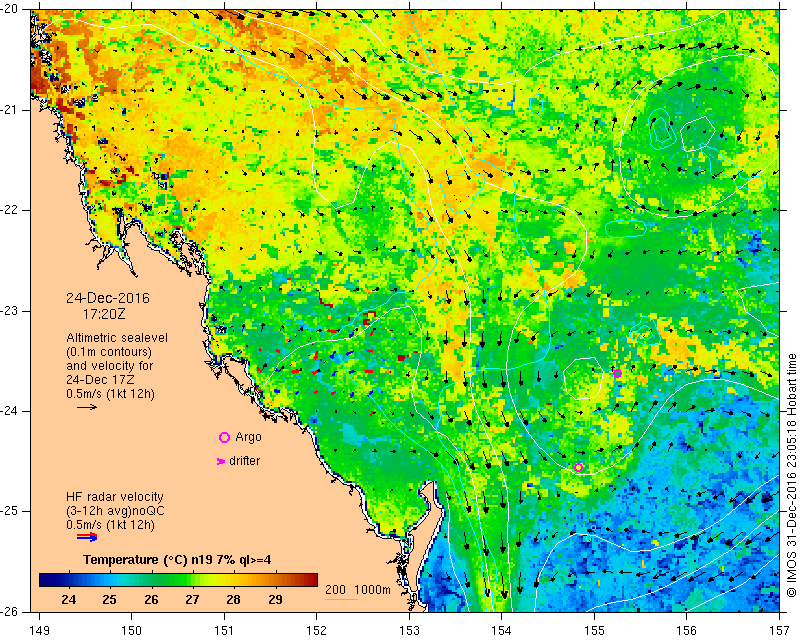Screen dimensions: 800x640
Task: Click the colorbar tick label '27'
Action: [x=192, y=599]
